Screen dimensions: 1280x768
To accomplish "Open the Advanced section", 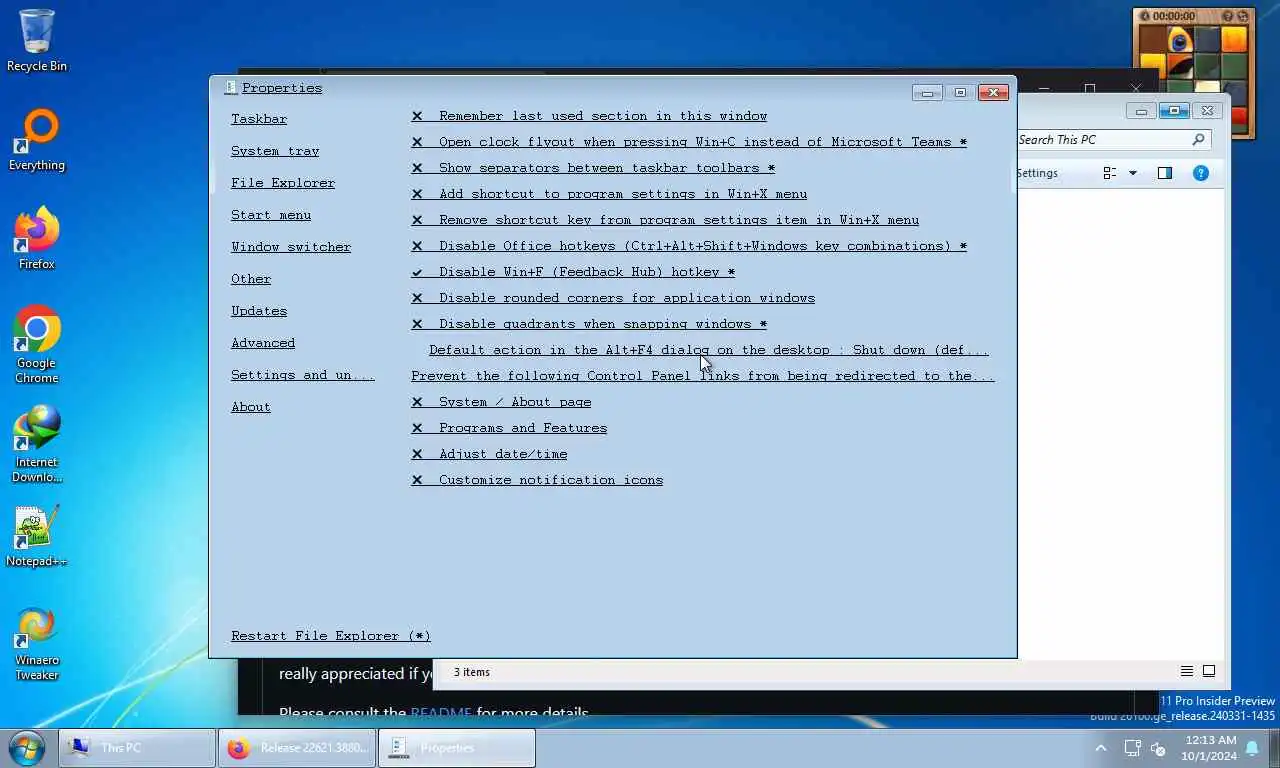I will [263, 343].
